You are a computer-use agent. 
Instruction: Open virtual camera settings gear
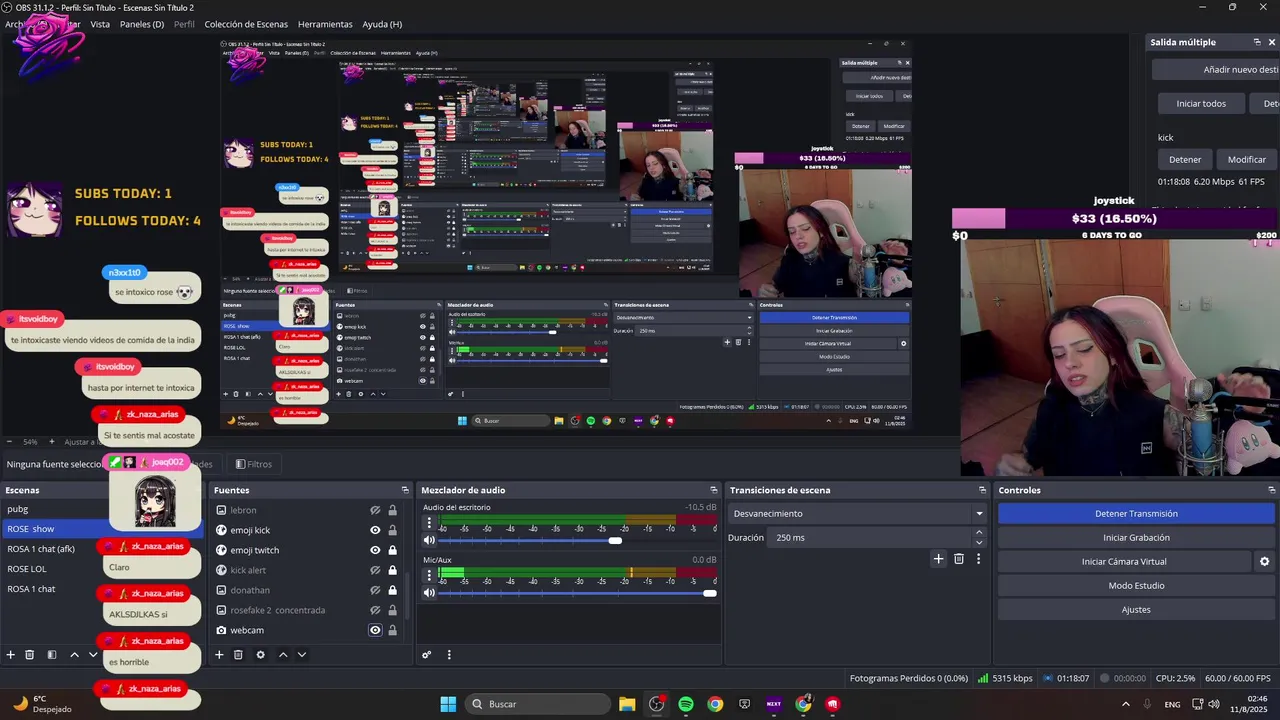coord(1265,562)
